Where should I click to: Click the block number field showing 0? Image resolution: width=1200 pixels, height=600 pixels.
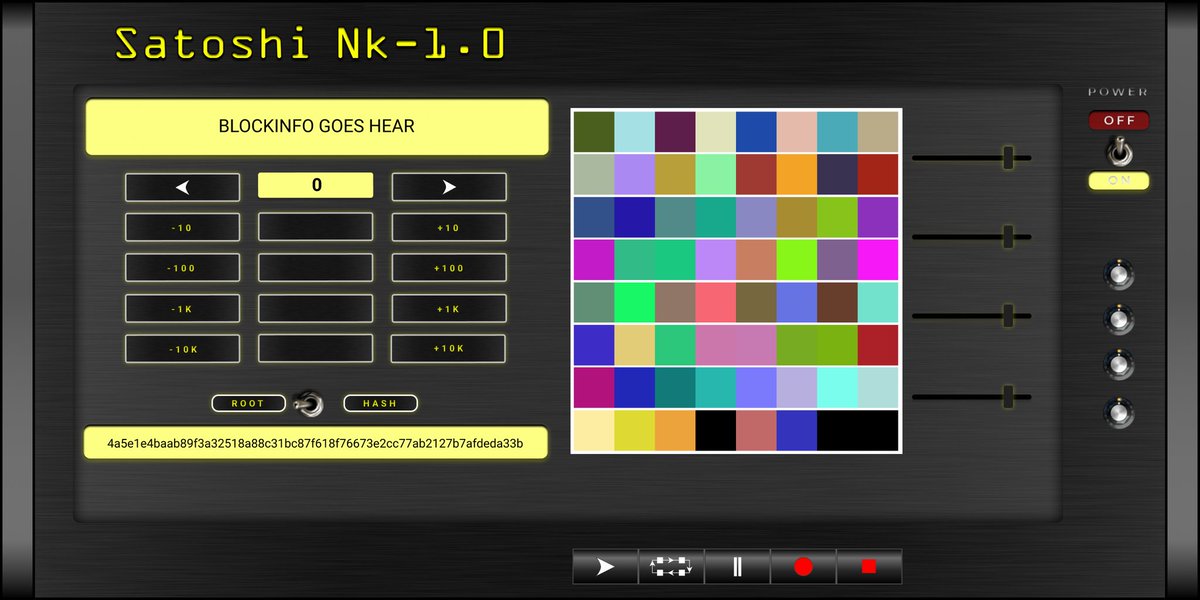pyautogui.click(x=315, y=185)
